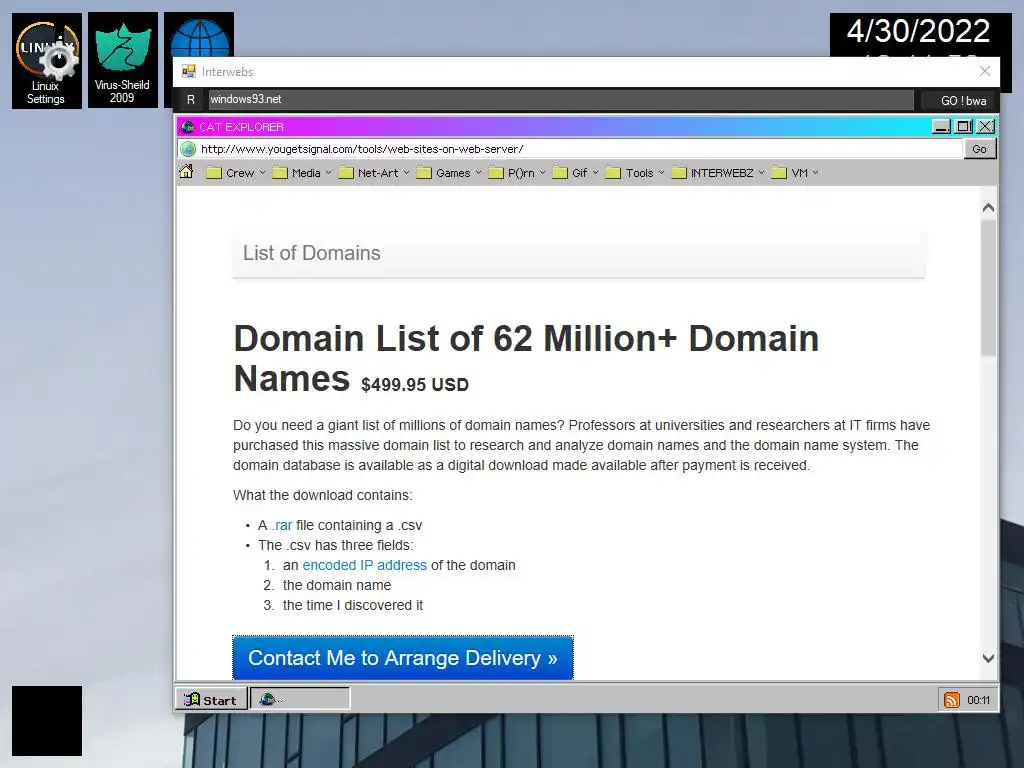Image resolution: width=1024 pixels, height=768 pixels.
Task: Click the Interwebs window title icon
Action: (x=189, y=71)
